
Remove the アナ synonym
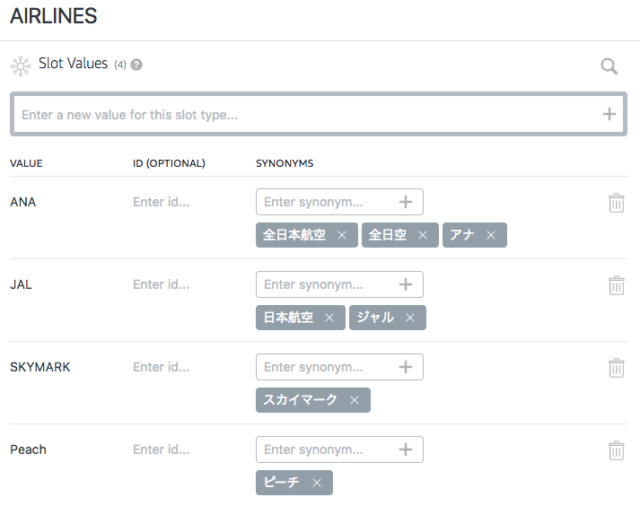tap(491, 235)
